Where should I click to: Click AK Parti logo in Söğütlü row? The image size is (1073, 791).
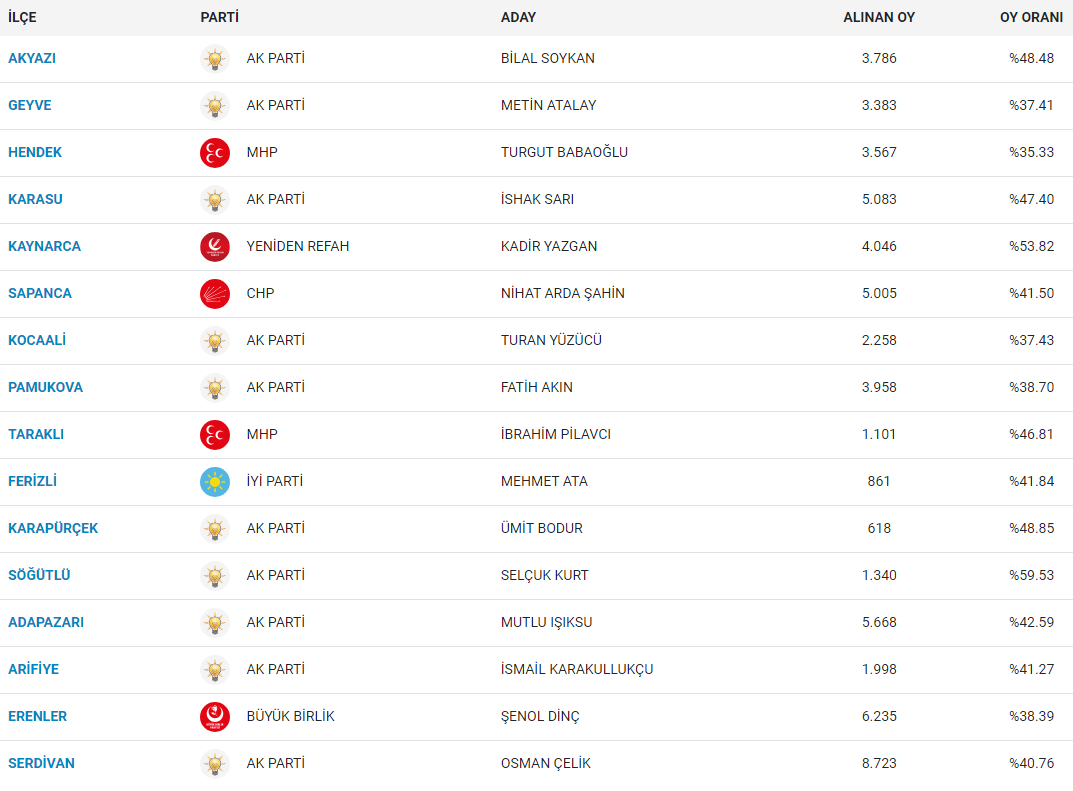pyautogui.click(x=215, y=575)
